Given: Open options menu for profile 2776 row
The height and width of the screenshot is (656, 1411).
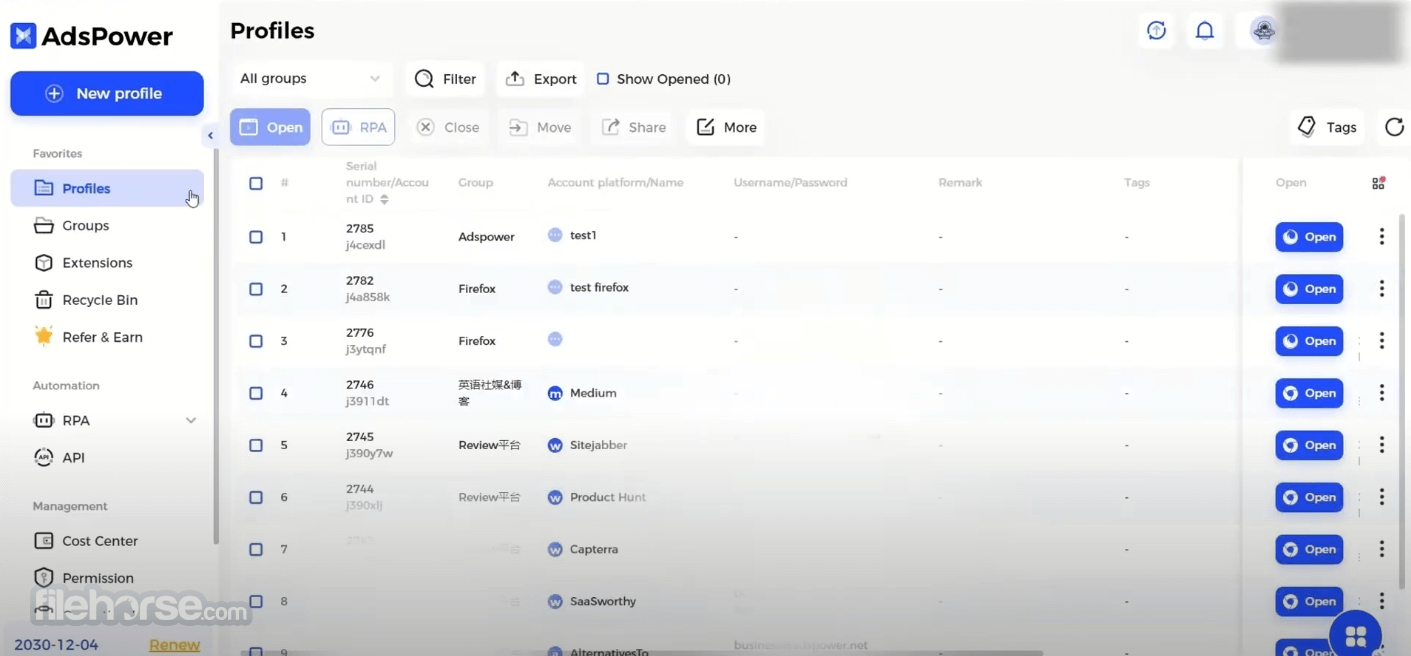Looking at the screenshot, I should tap(1382, 341).
